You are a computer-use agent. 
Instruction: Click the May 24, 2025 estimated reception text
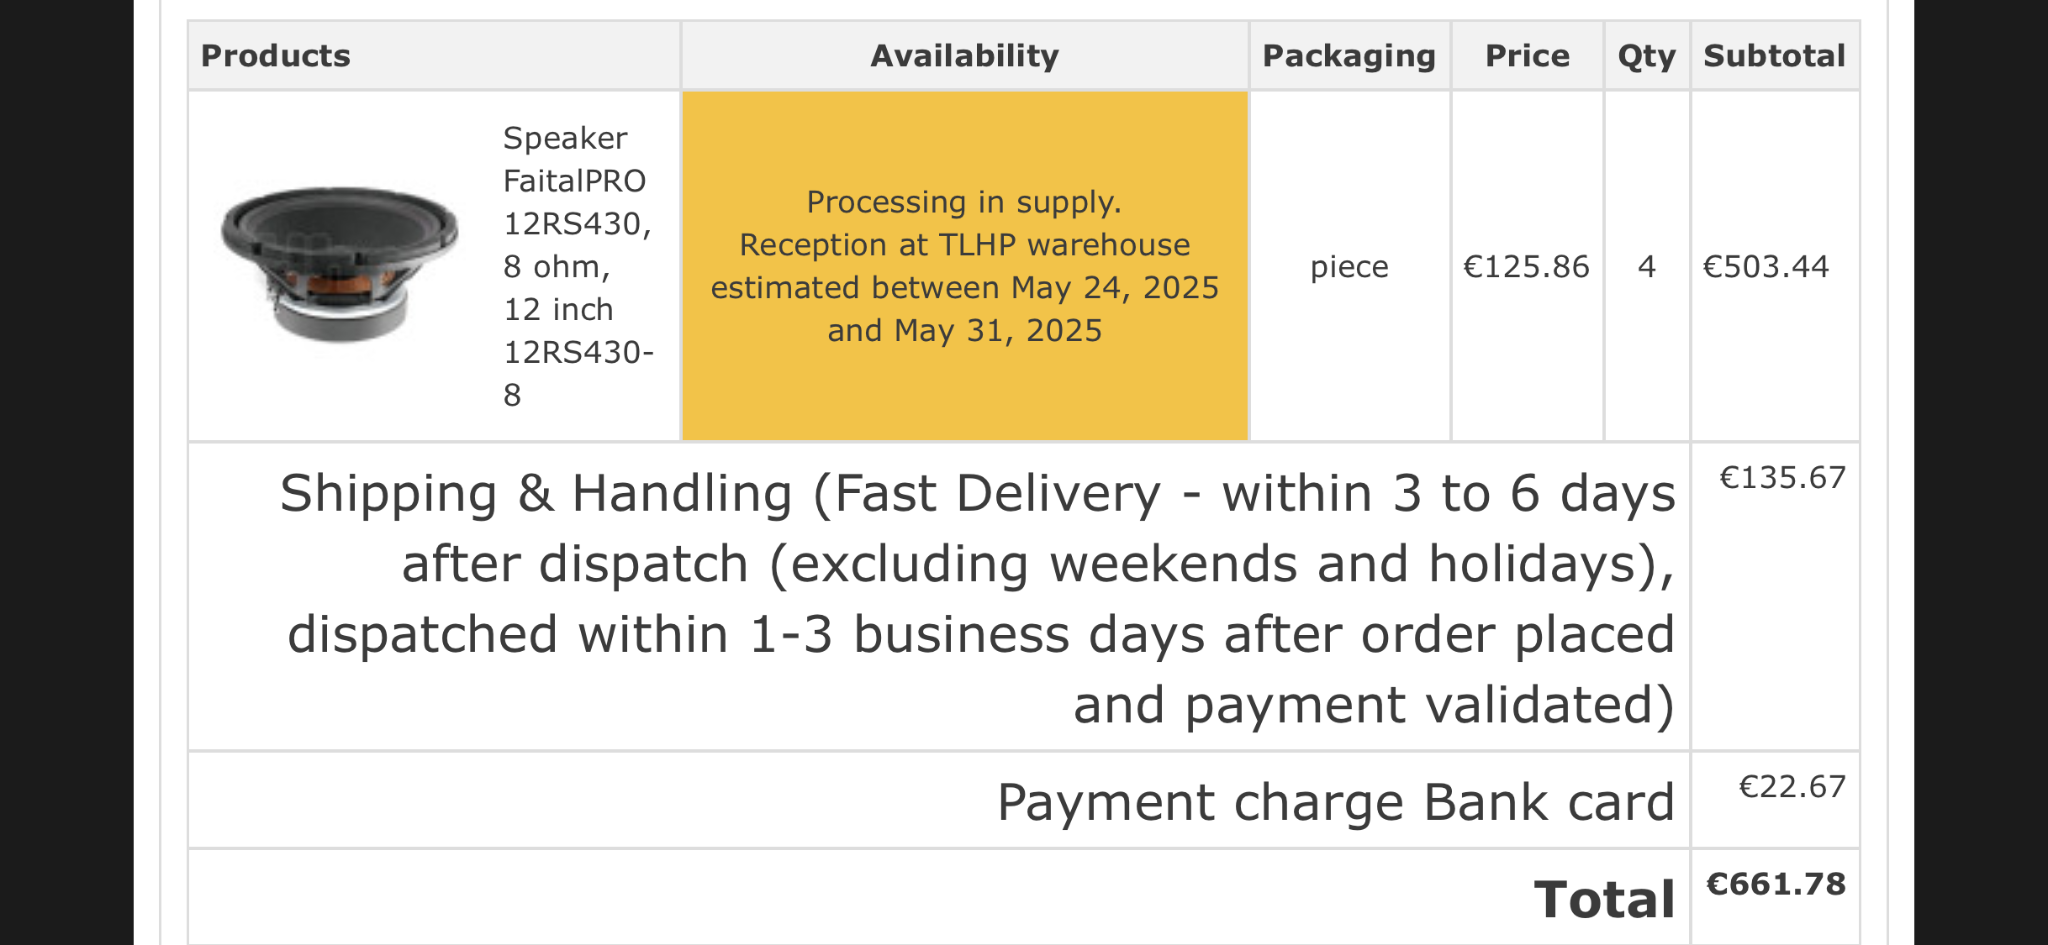pyautogui.click(x=1115, y=288)
